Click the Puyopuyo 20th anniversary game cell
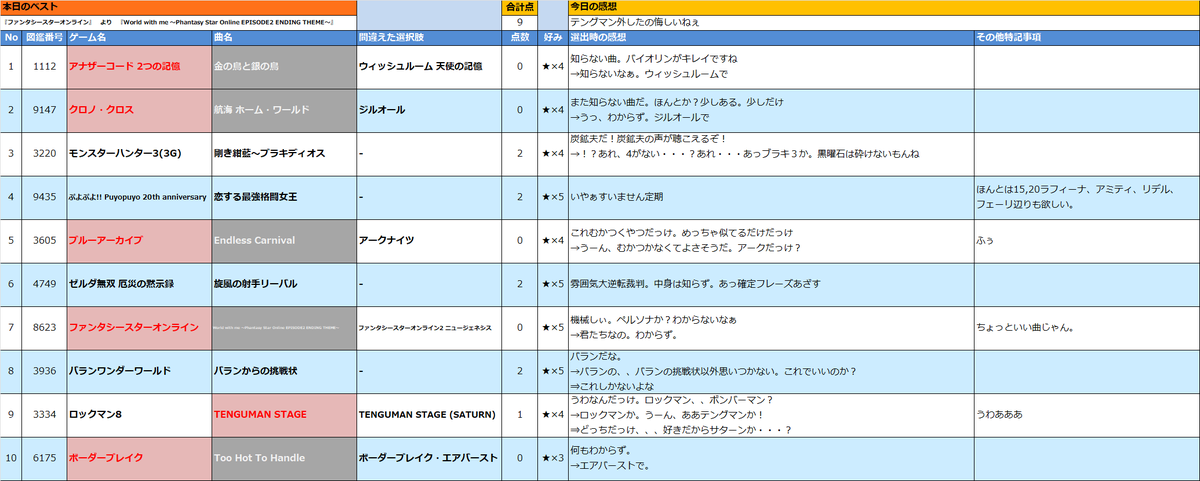 [138, 197]
